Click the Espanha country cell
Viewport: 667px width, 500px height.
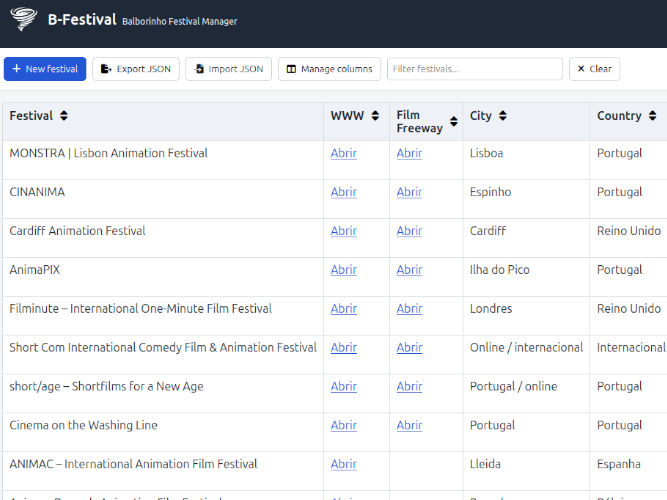pyautogui.click(x=619, y=464)
